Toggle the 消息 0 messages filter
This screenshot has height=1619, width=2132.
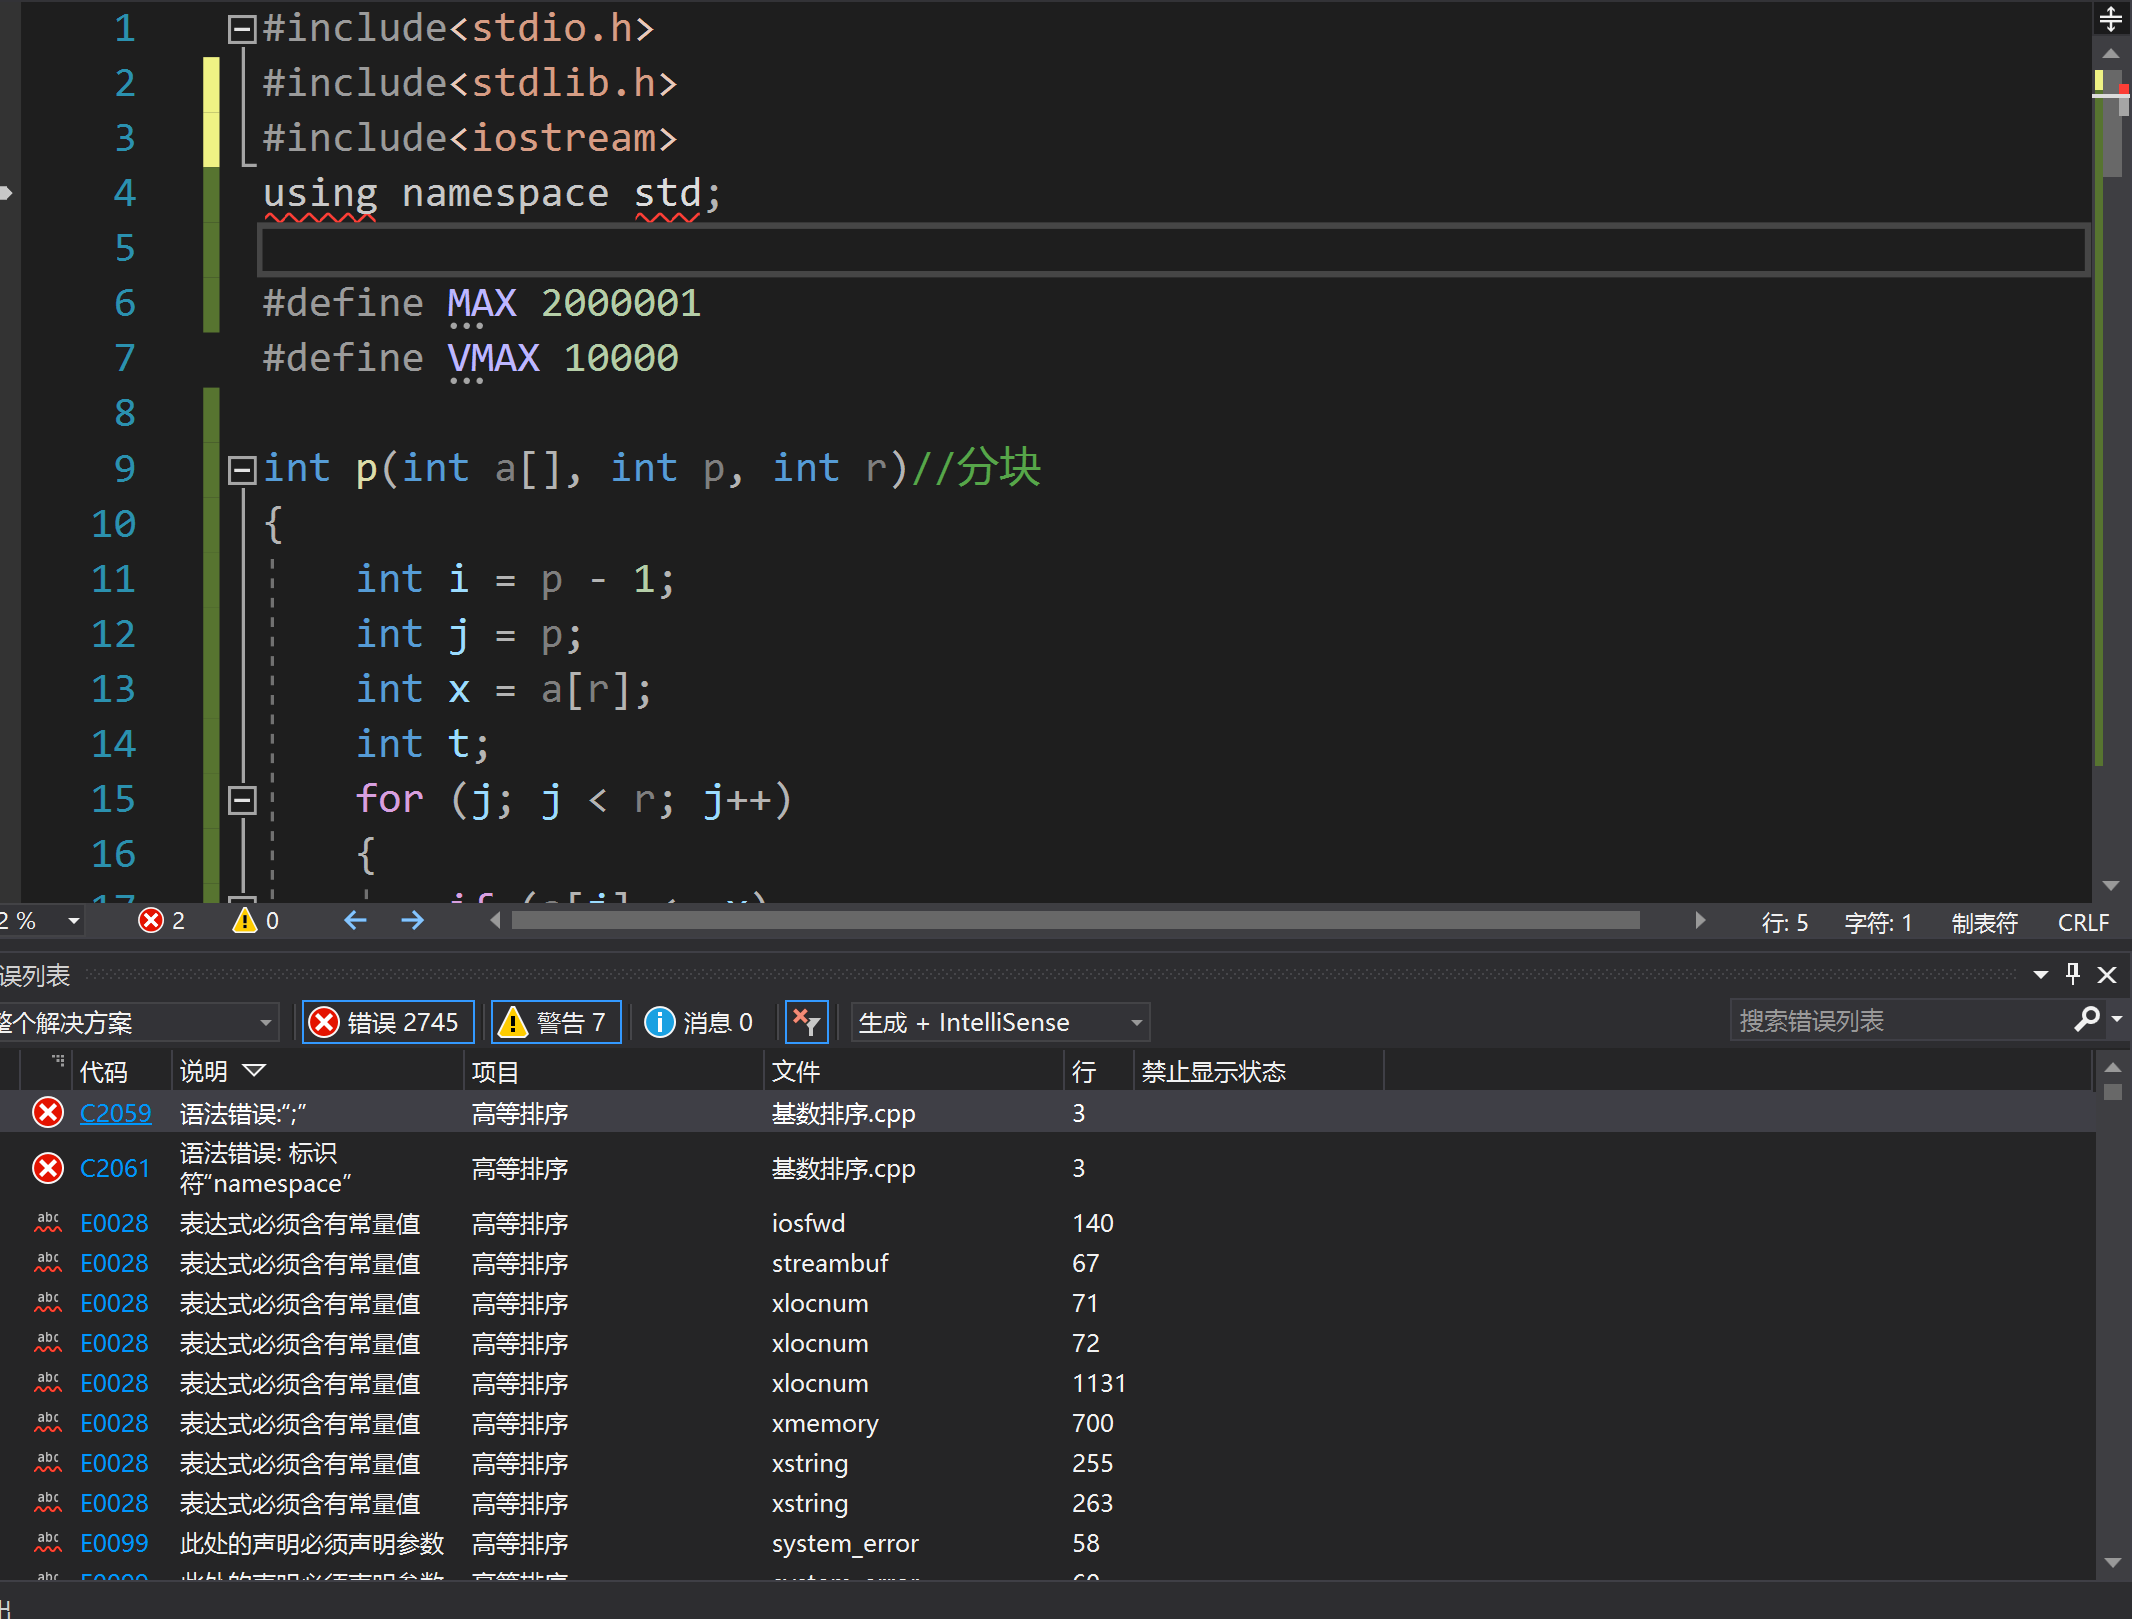coord(699,1022)
